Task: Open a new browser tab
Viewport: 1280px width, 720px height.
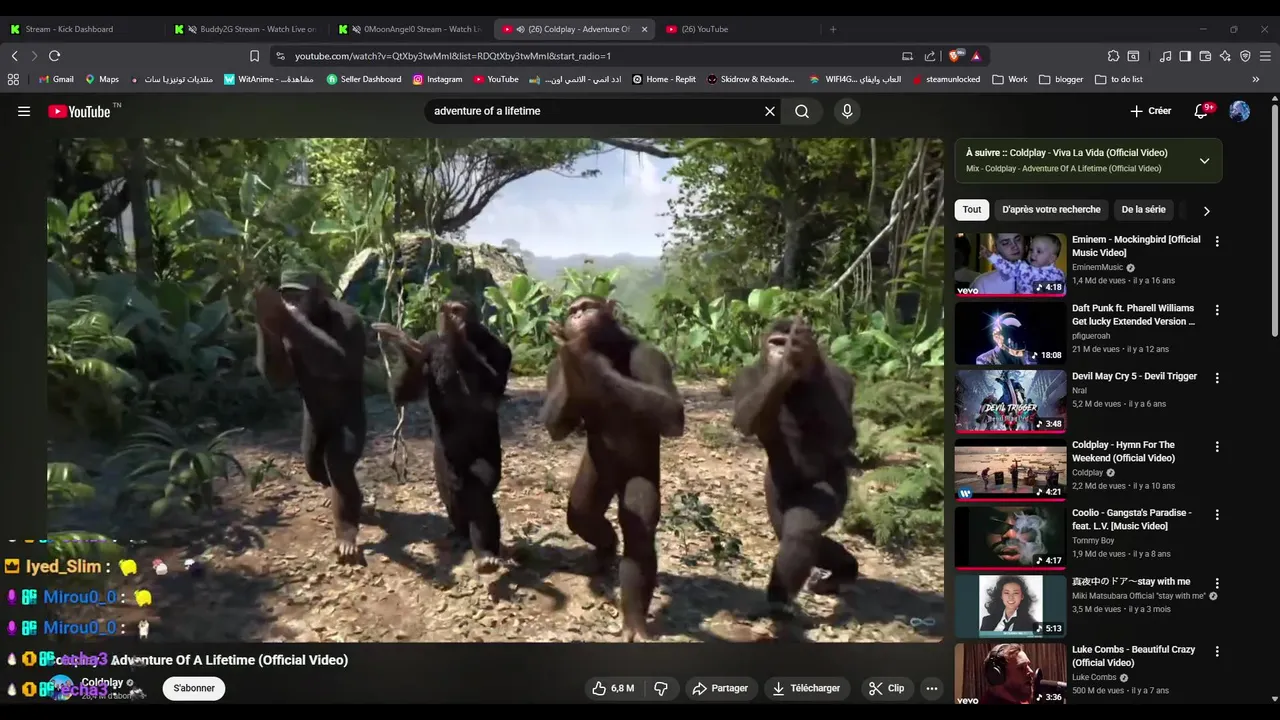Action: (833, 29)
